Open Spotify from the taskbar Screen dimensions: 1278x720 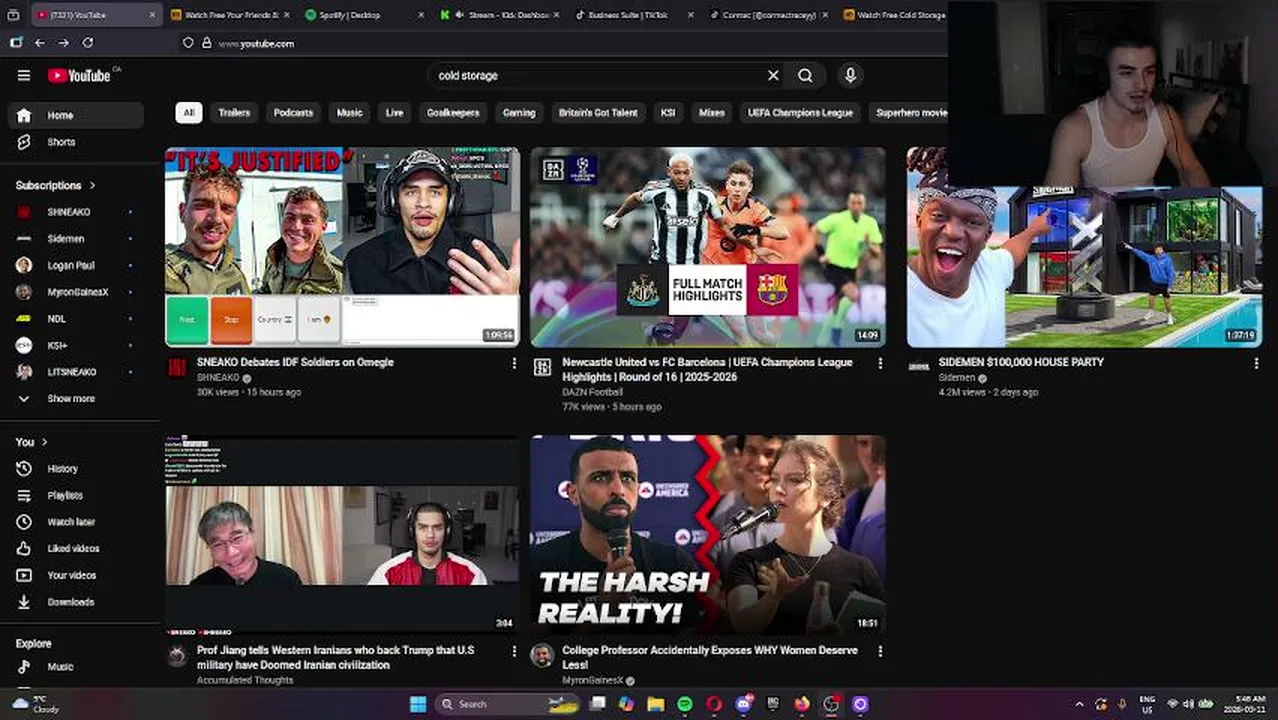685,704
